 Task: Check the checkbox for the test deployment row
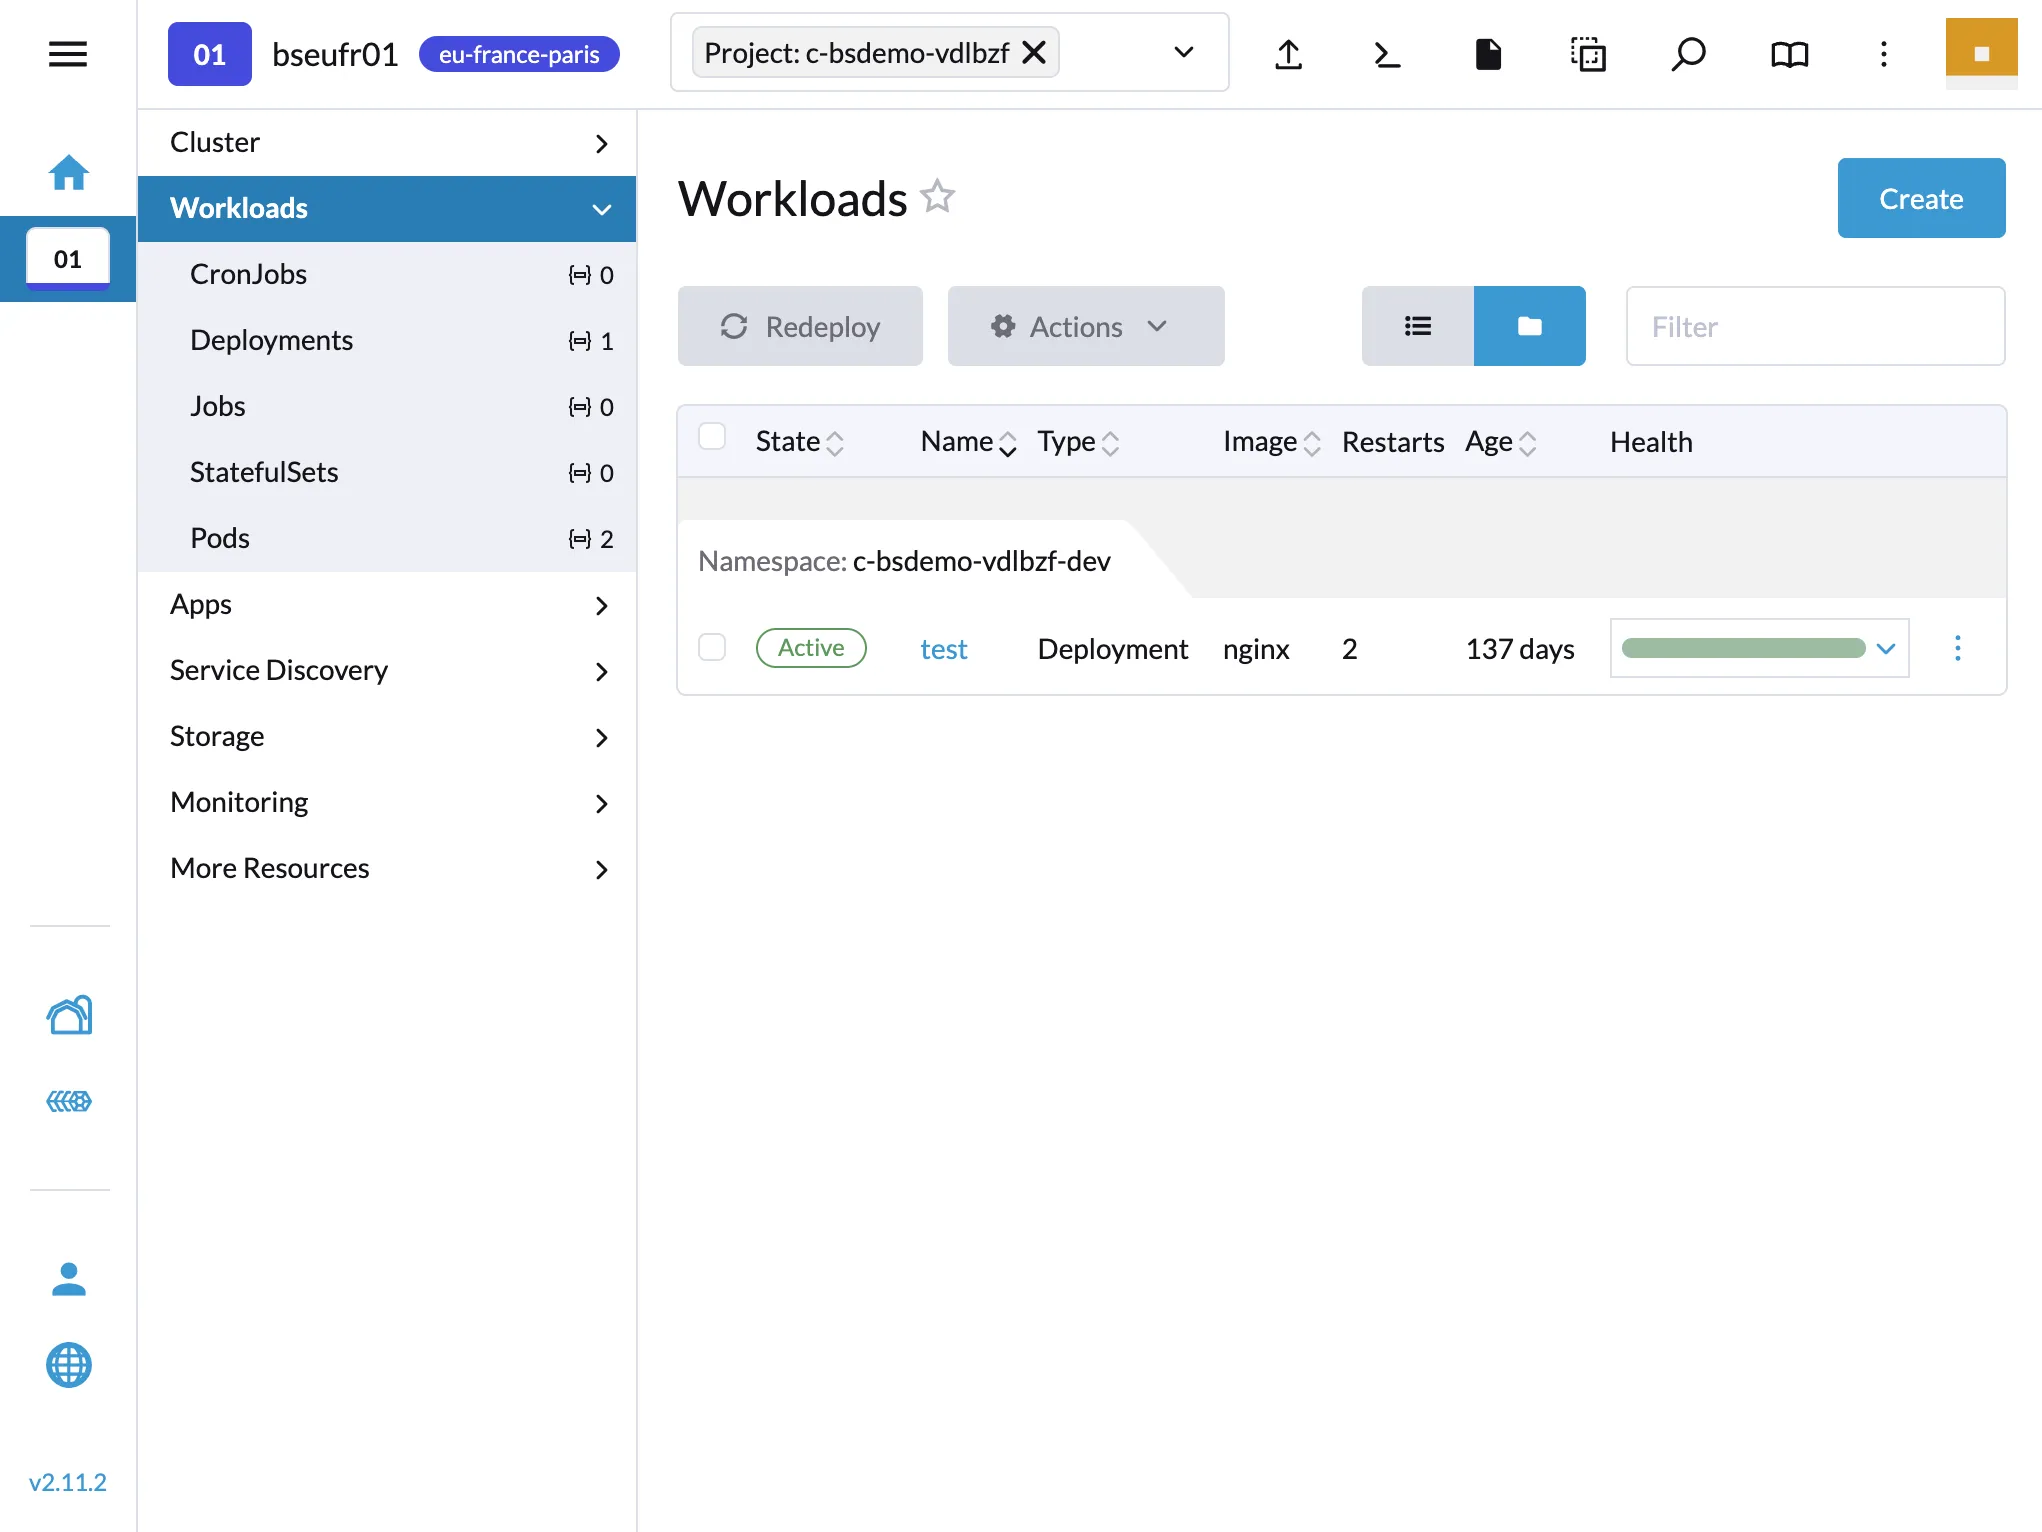point(712,648)
